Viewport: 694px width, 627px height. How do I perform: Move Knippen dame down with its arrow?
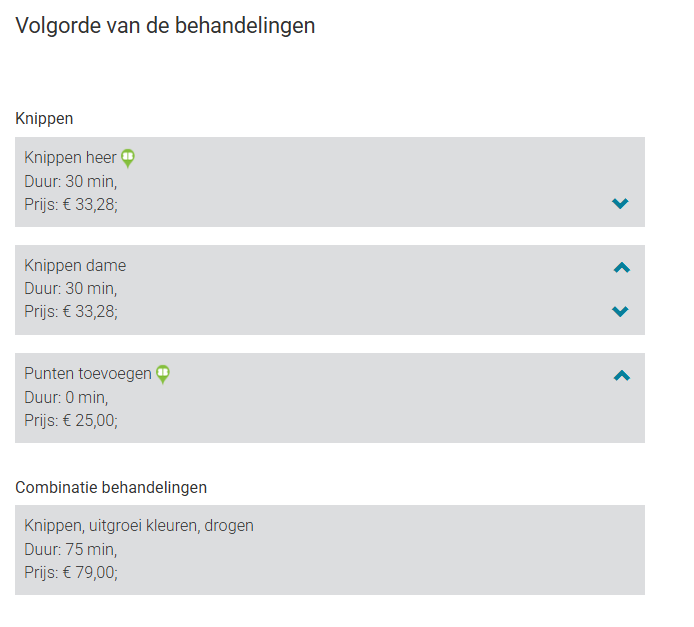[620, 312]
